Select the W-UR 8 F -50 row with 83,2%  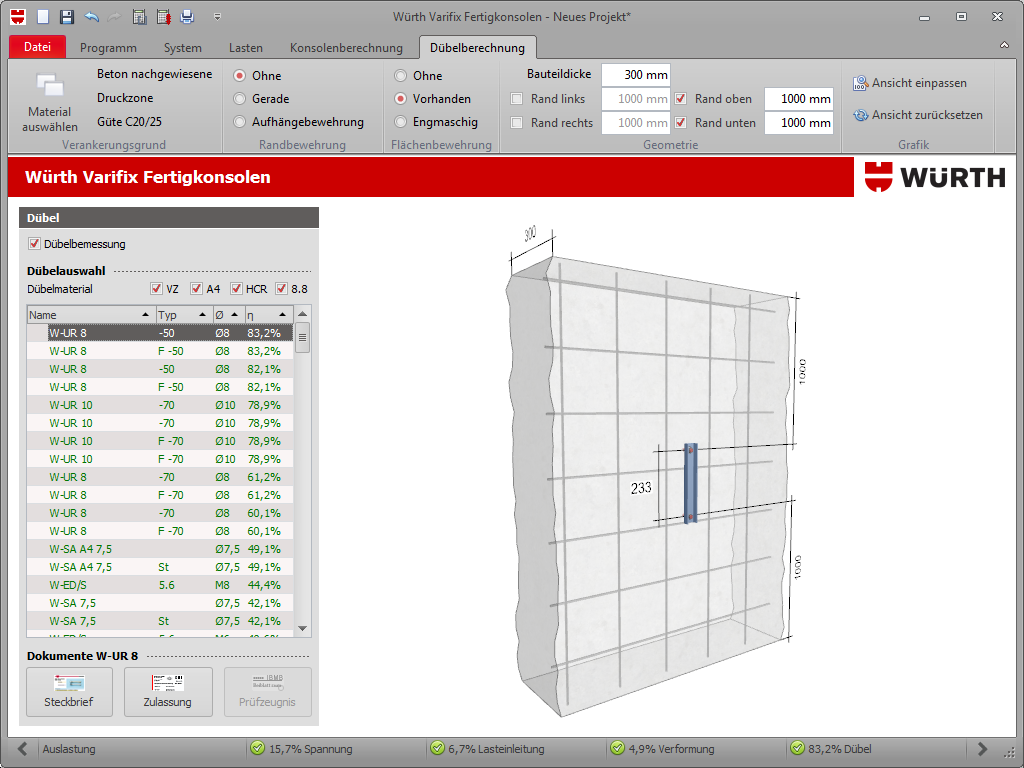(160, 351)
